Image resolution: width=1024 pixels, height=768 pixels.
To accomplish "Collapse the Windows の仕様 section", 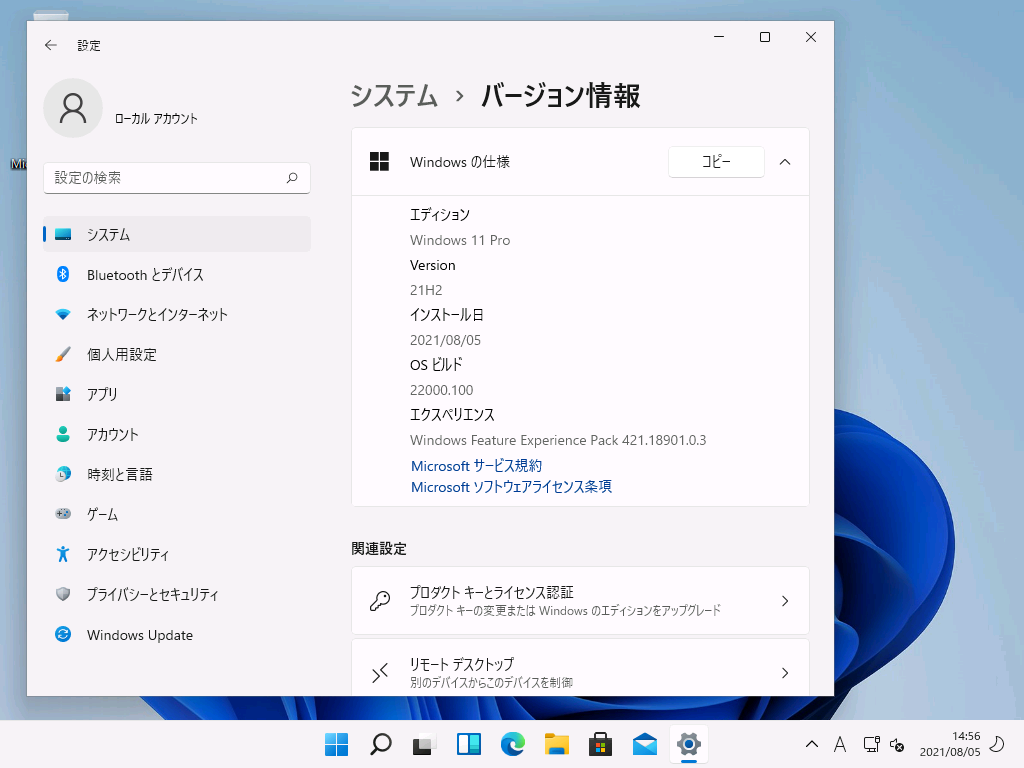I will pyautogui.click(x=785, y=162).
